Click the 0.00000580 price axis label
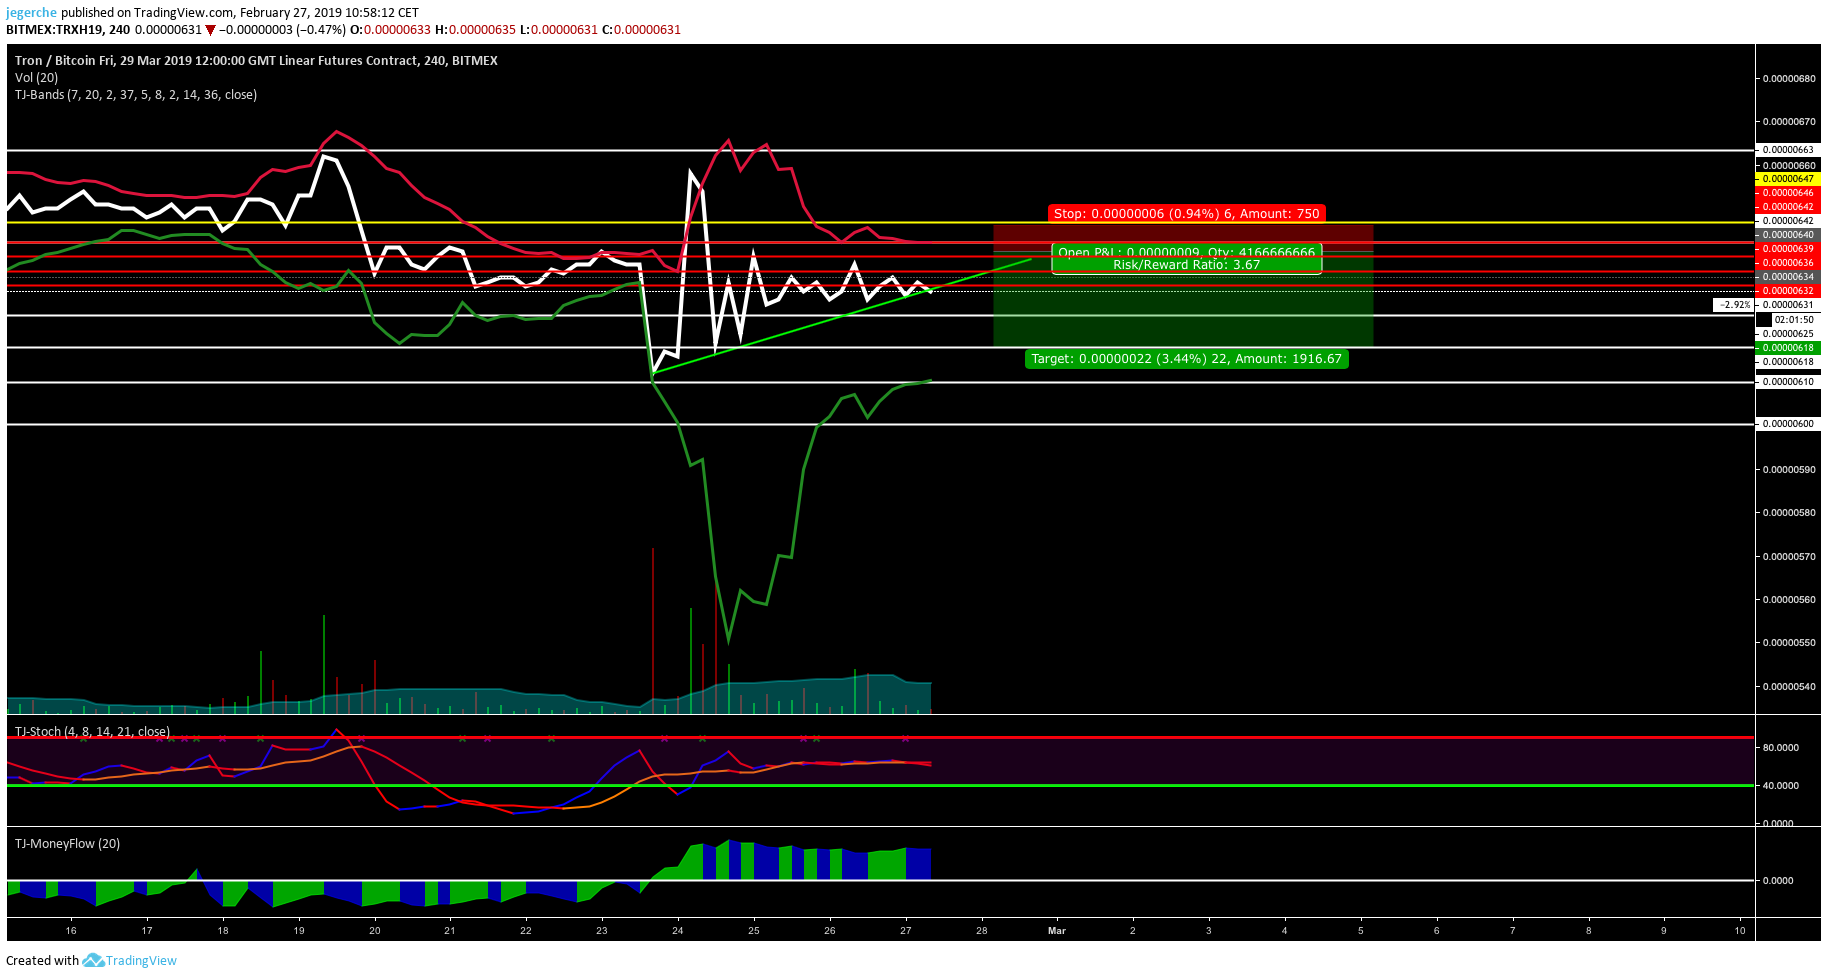Viewport: 1828px width, 978px height. (1789, 513)
